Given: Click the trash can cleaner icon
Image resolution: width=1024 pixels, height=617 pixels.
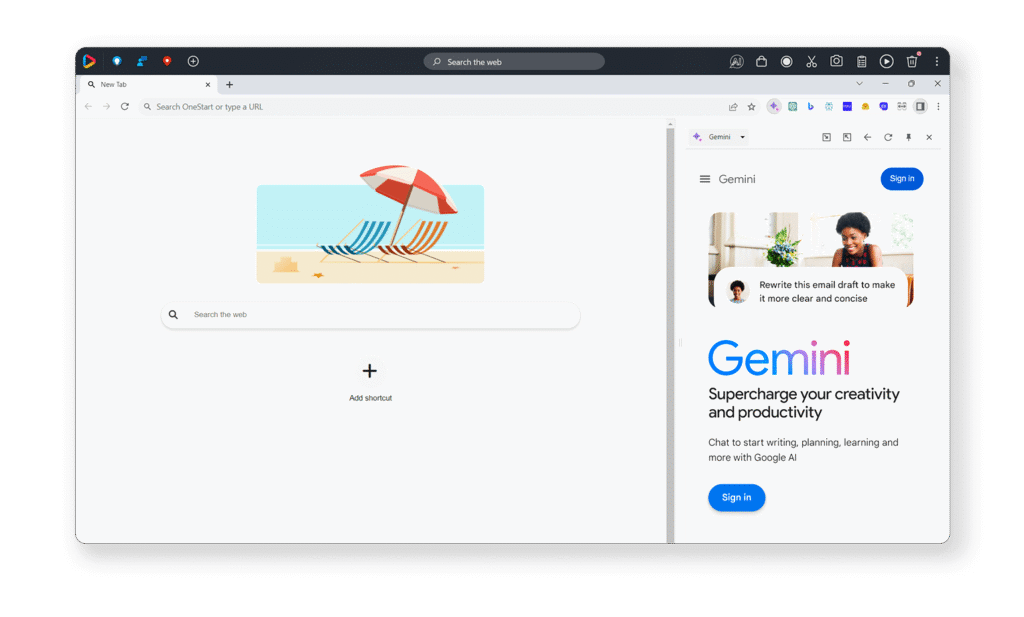Looking at the screenshot, I should coord(911,62).
